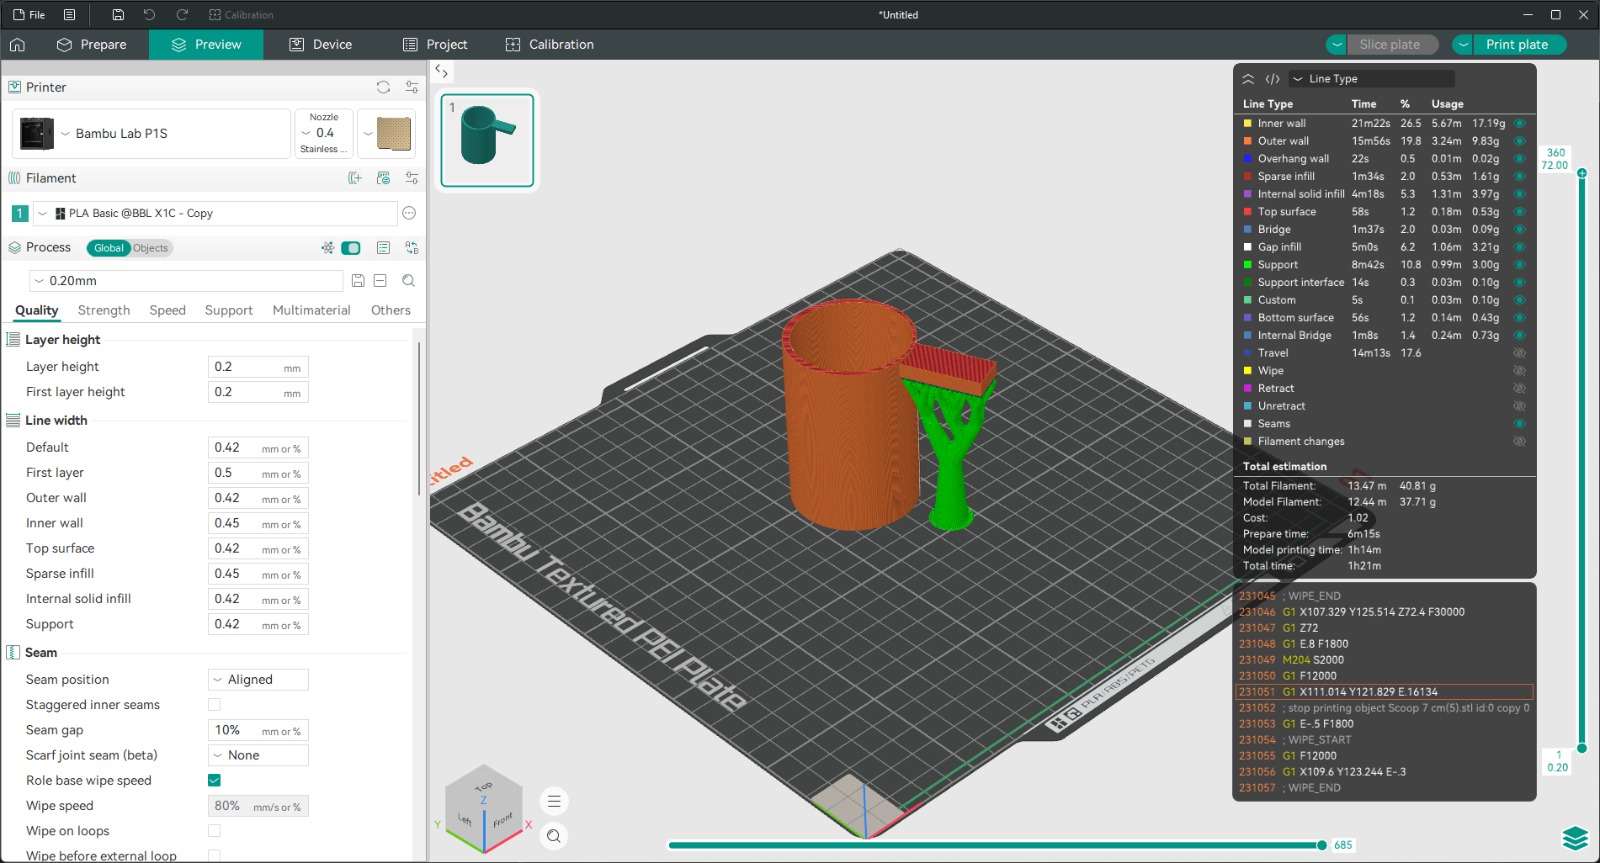The image size is (1600, 863).
Task: Enable Staggered inner seams checkbox
Action: click(214, 705)
